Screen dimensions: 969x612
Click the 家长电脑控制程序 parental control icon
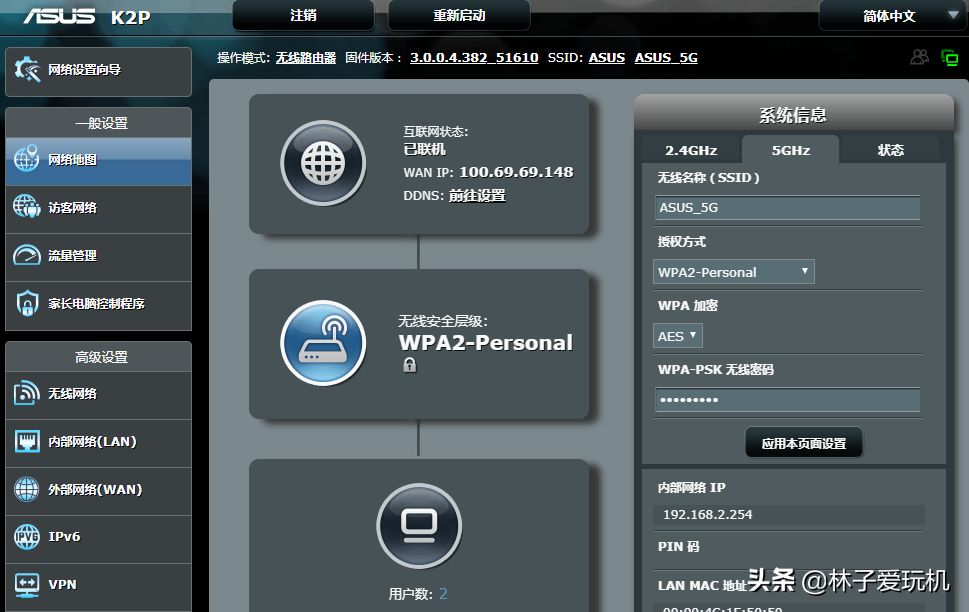(x=27, y=303)
